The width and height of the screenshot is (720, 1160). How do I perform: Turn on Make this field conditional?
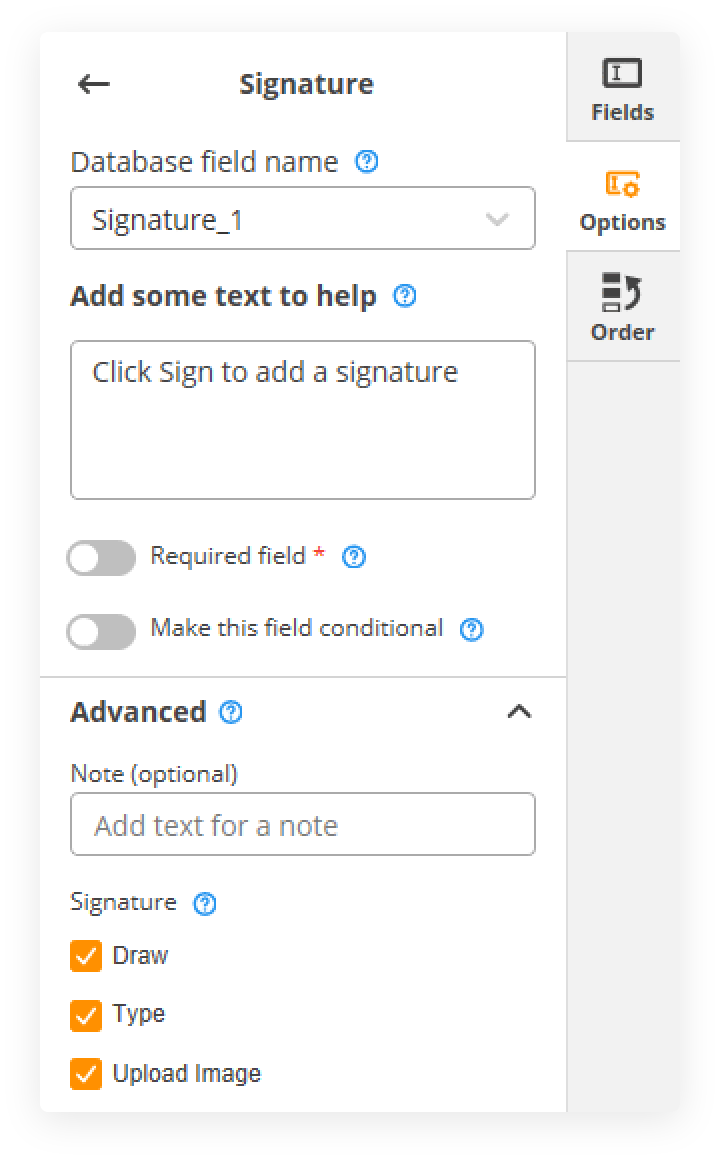point(101,631)
